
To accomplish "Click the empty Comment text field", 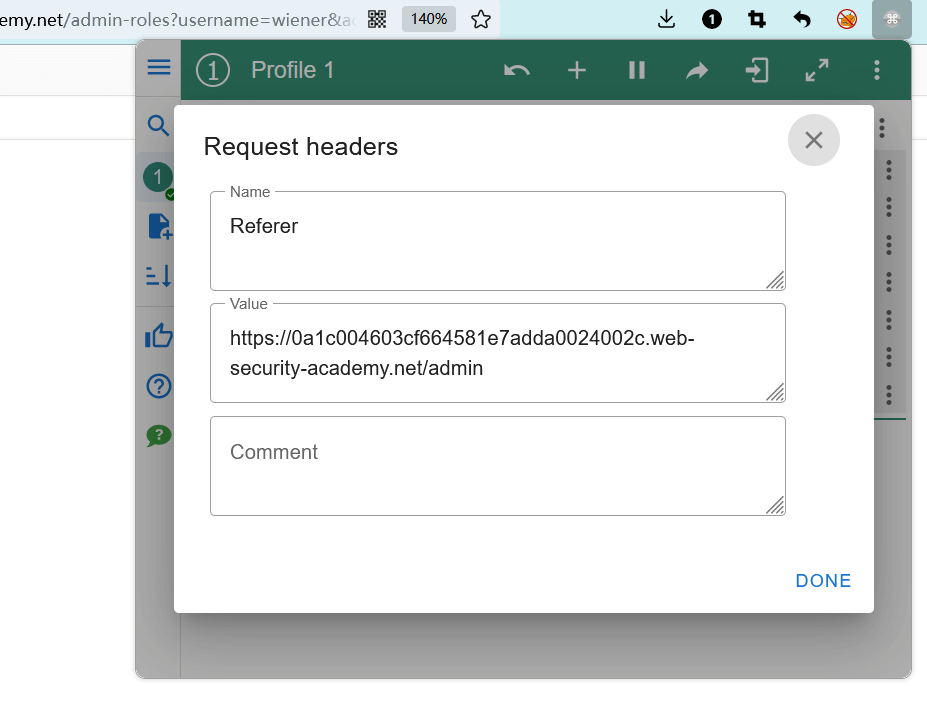I will tap(497, 466).
